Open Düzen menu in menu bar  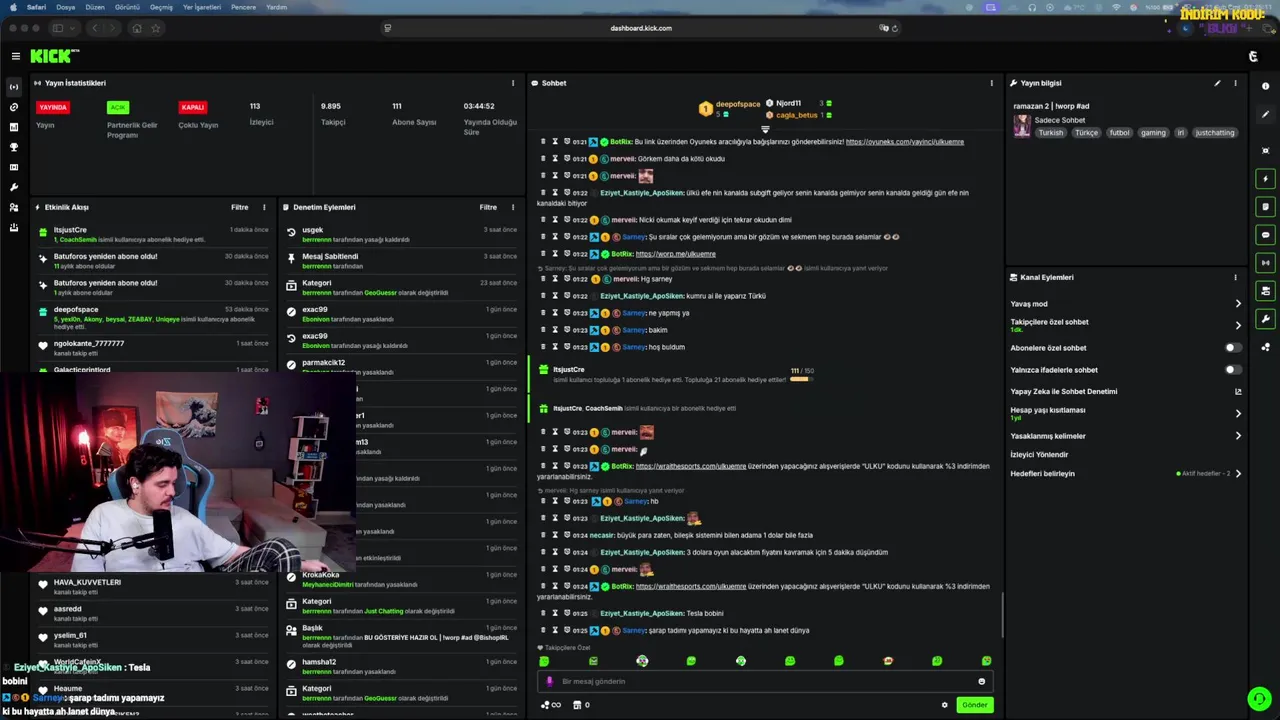pyautogui.click(x=95, y=7)
